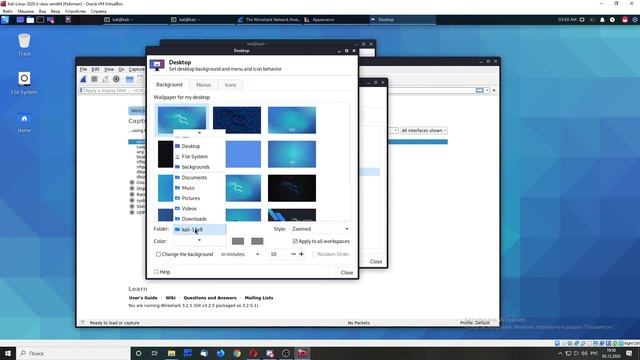
Task: Switch to the Icons tab
Action: [x=231, y=85]
